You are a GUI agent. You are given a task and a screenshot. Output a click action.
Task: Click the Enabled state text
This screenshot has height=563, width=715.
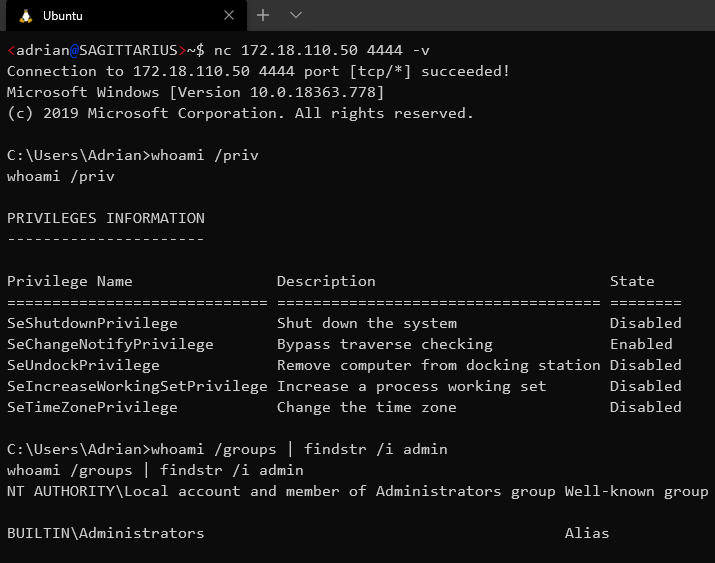(641, 344)
